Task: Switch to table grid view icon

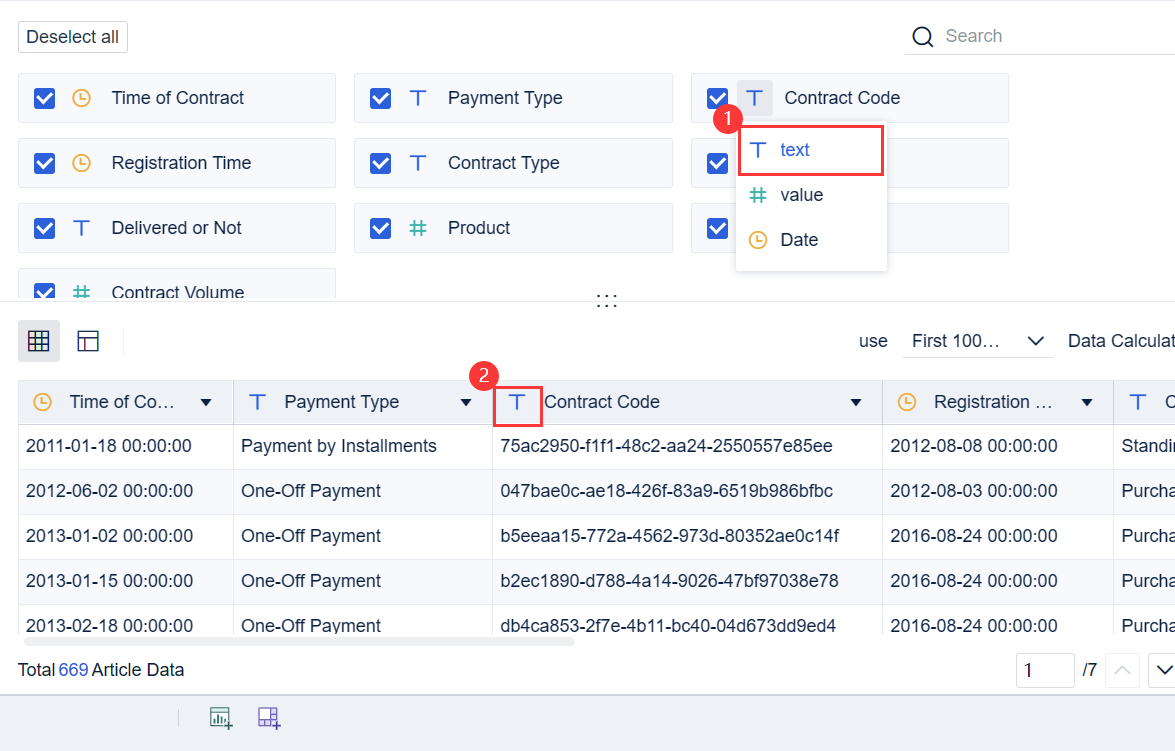Action: coord(39,341)
